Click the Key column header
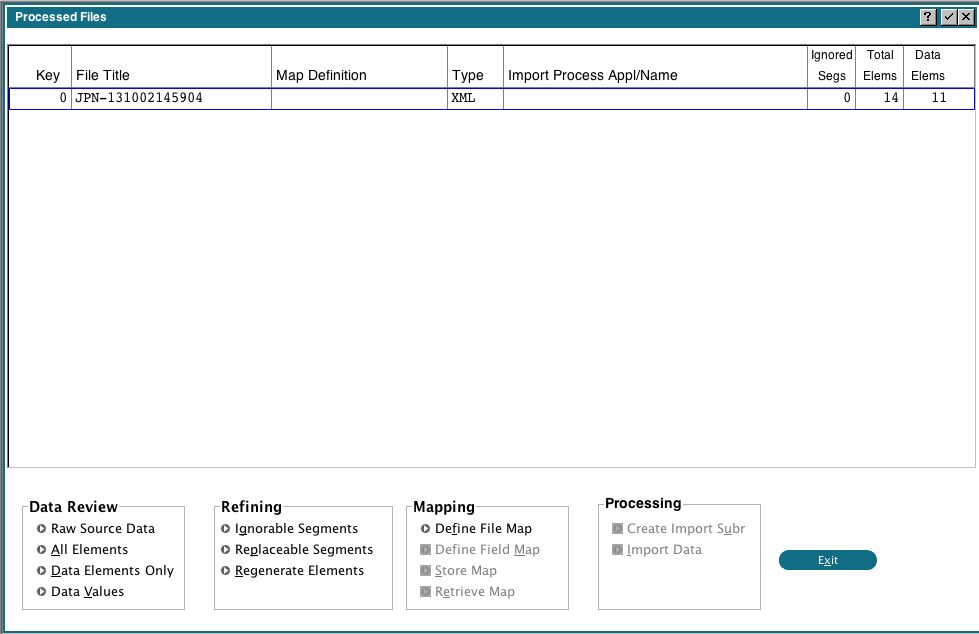This screenshot has height=634, width=979. click(x=48, y=75)
